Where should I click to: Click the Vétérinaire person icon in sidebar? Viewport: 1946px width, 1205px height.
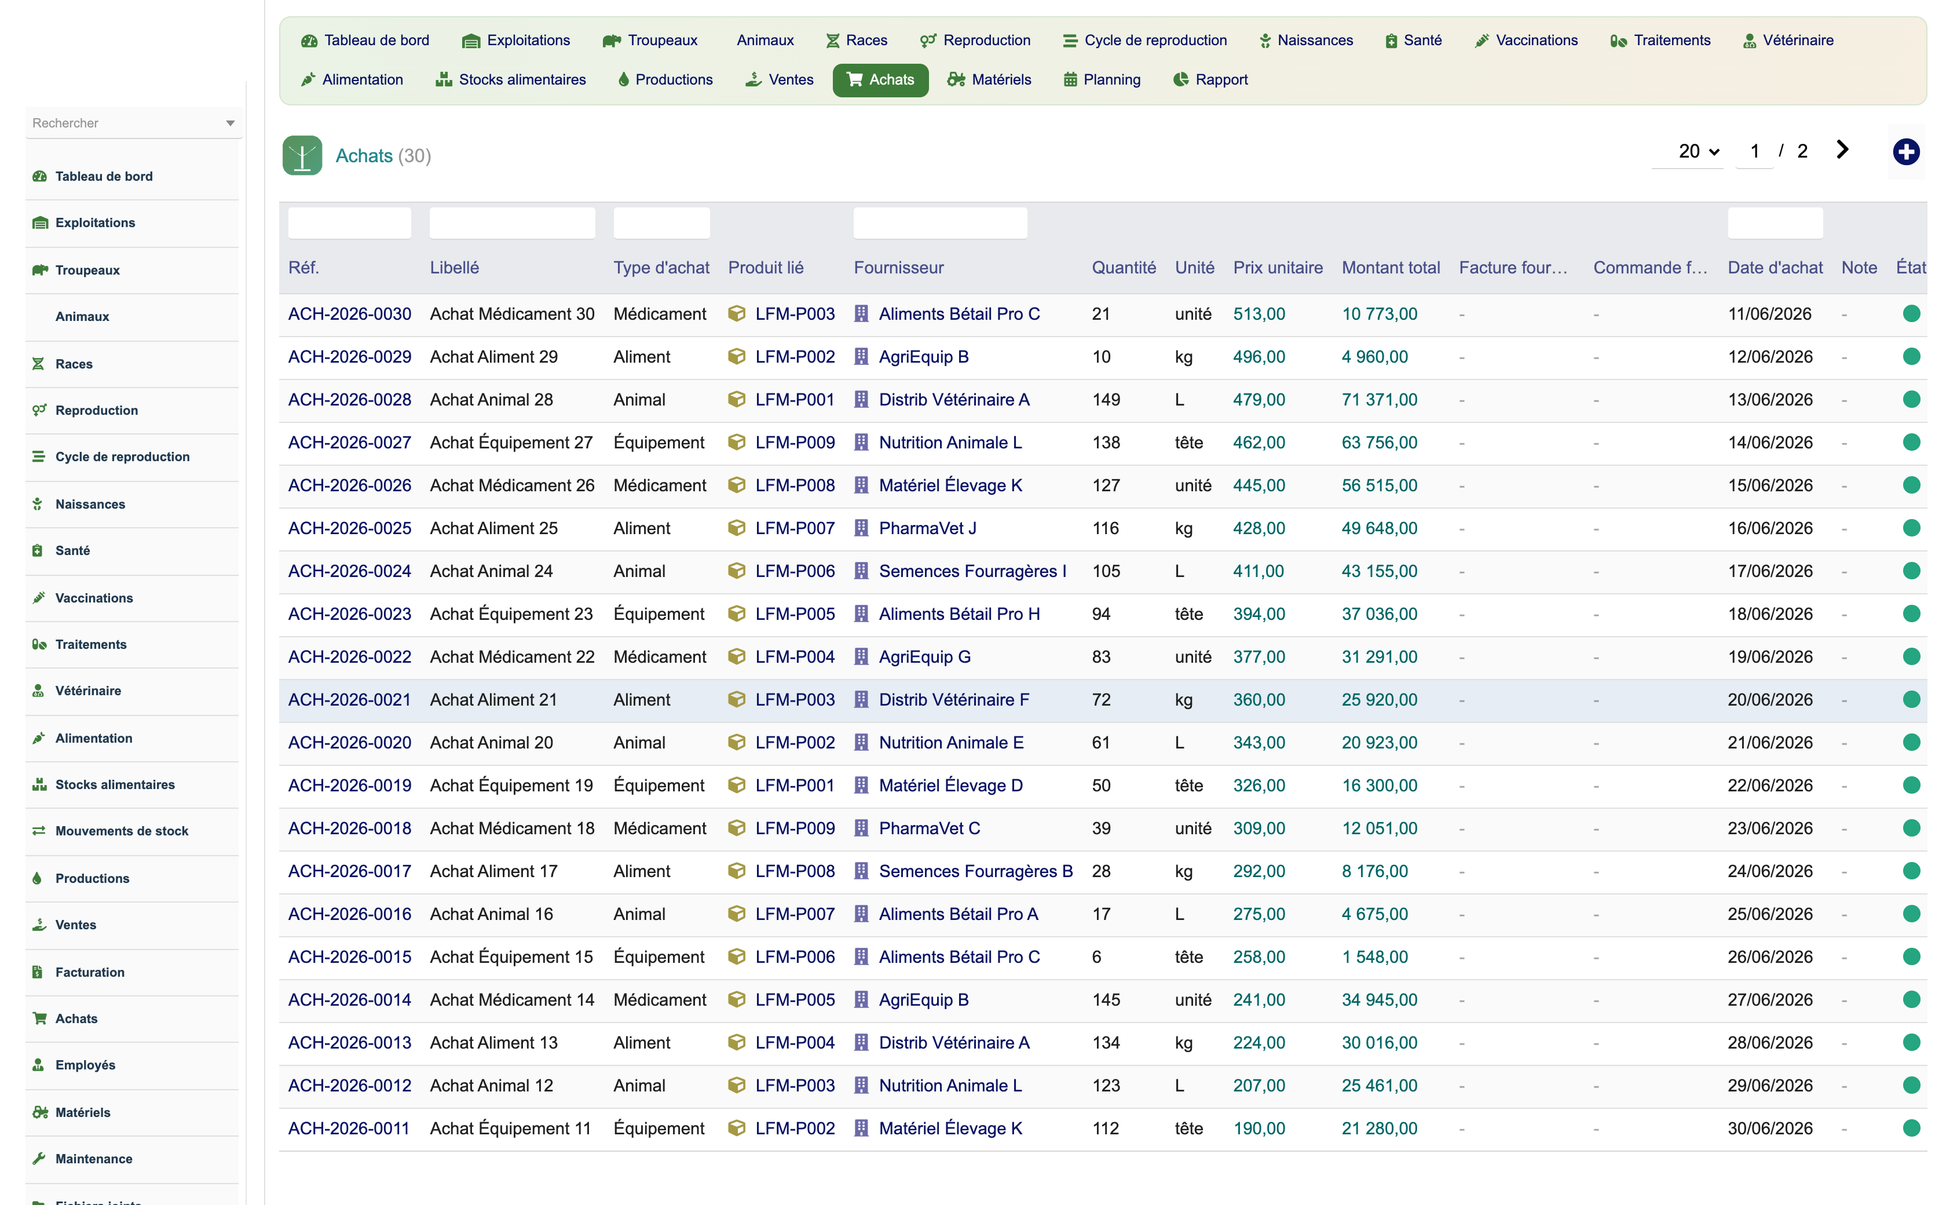pos(38,691)
